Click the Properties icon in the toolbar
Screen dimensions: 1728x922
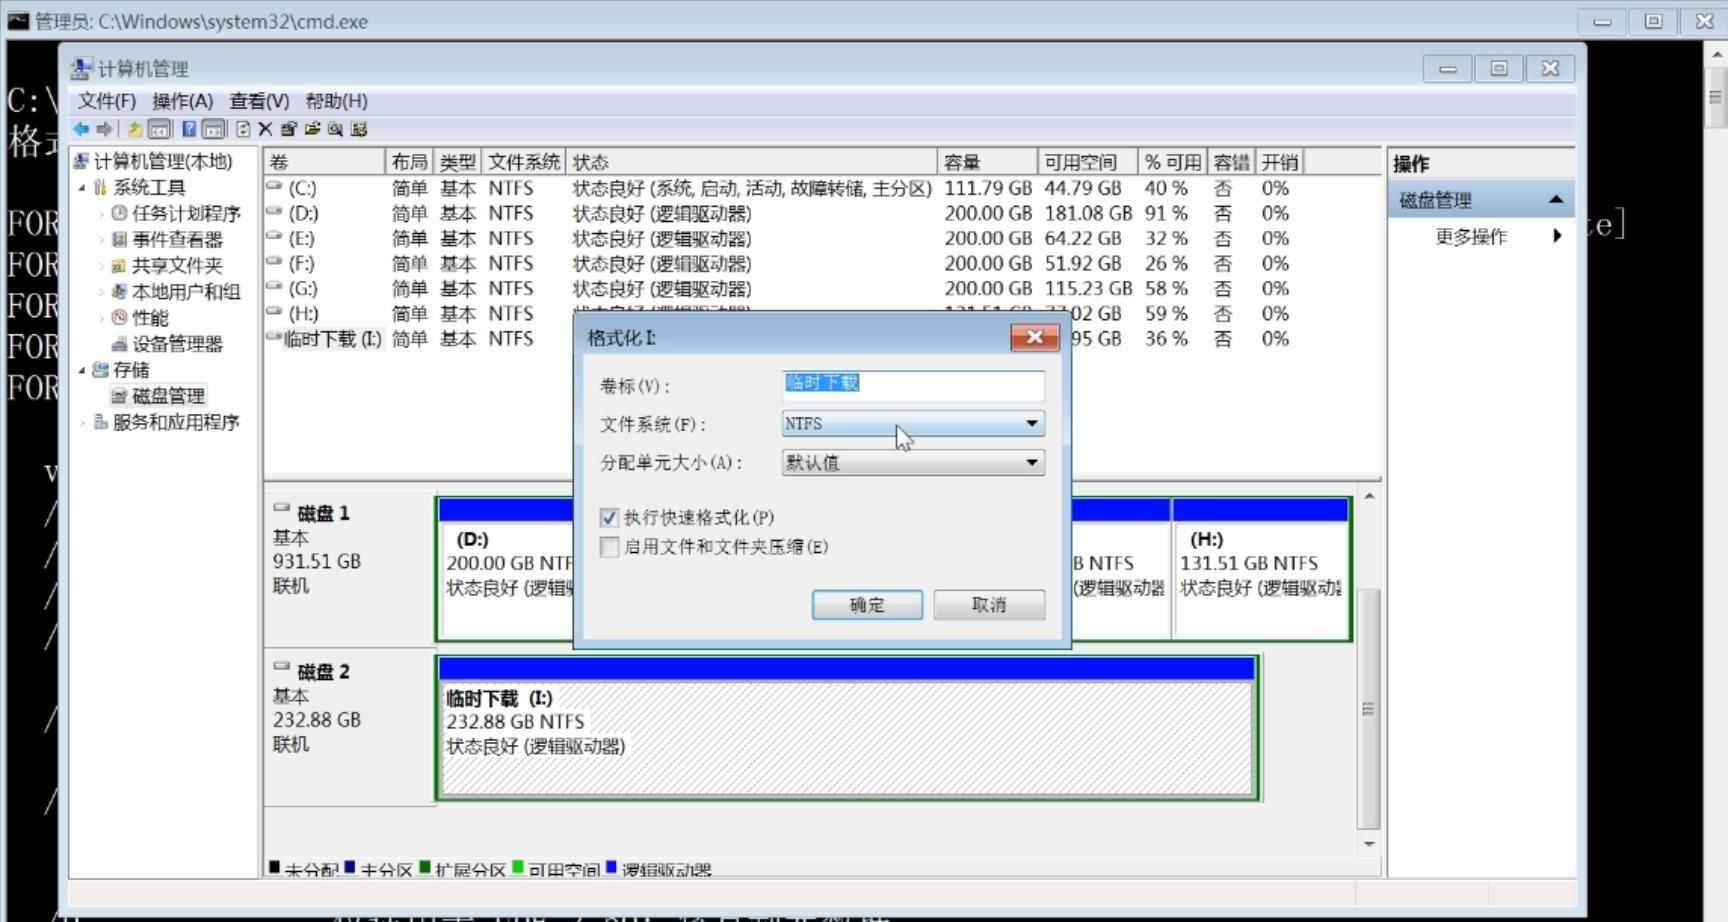tap(289, 129)
